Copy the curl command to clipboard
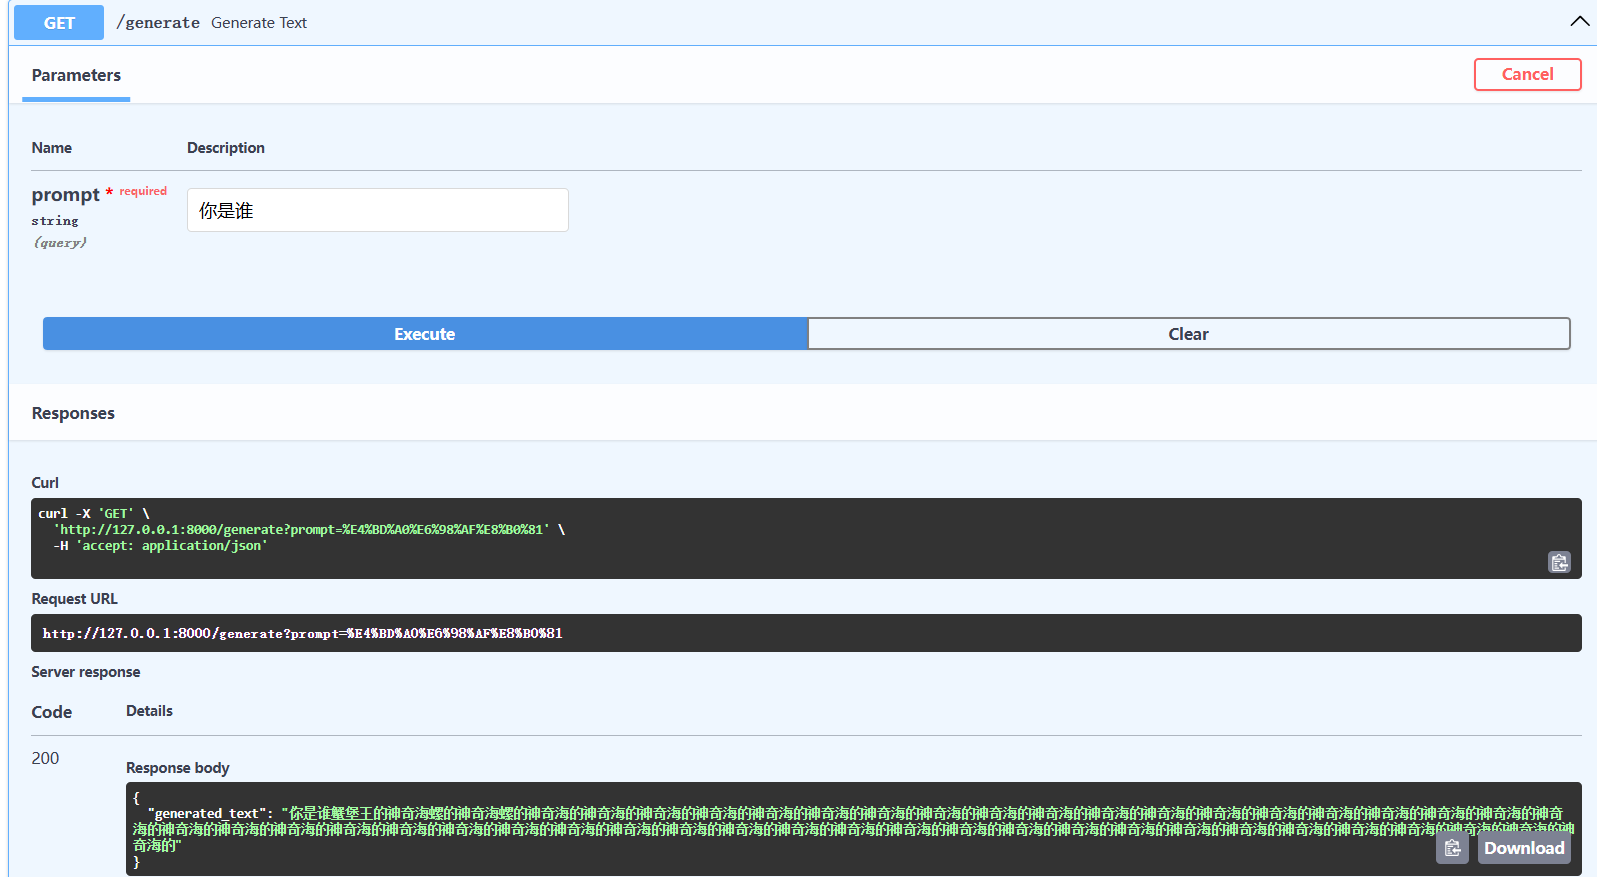This screenshot has height=877, width=1597. (1559, 562)
